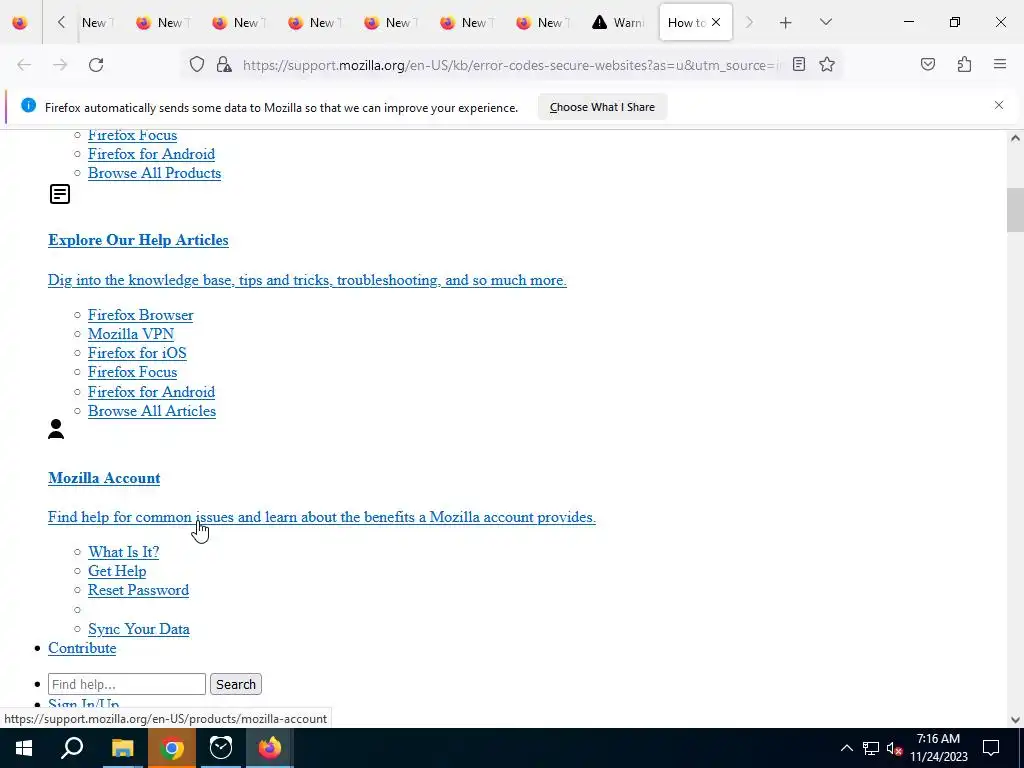1024x768 pixels.
Task: Click the Find help search field
Action: click(127, 684)
